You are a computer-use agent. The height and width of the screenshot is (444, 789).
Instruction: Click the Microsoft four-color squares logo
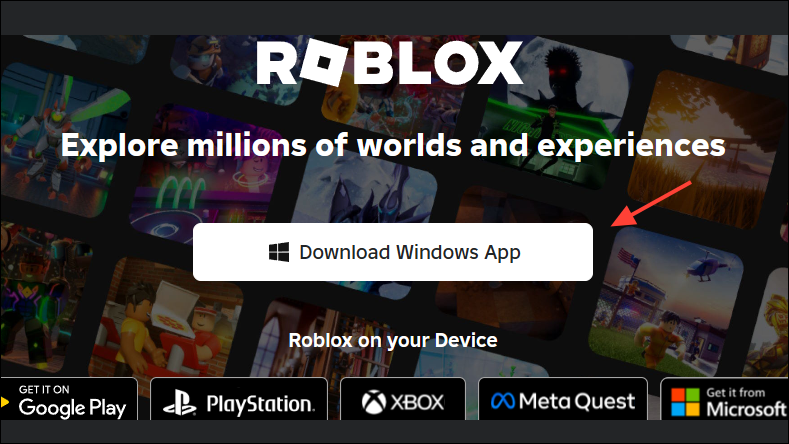685,402
